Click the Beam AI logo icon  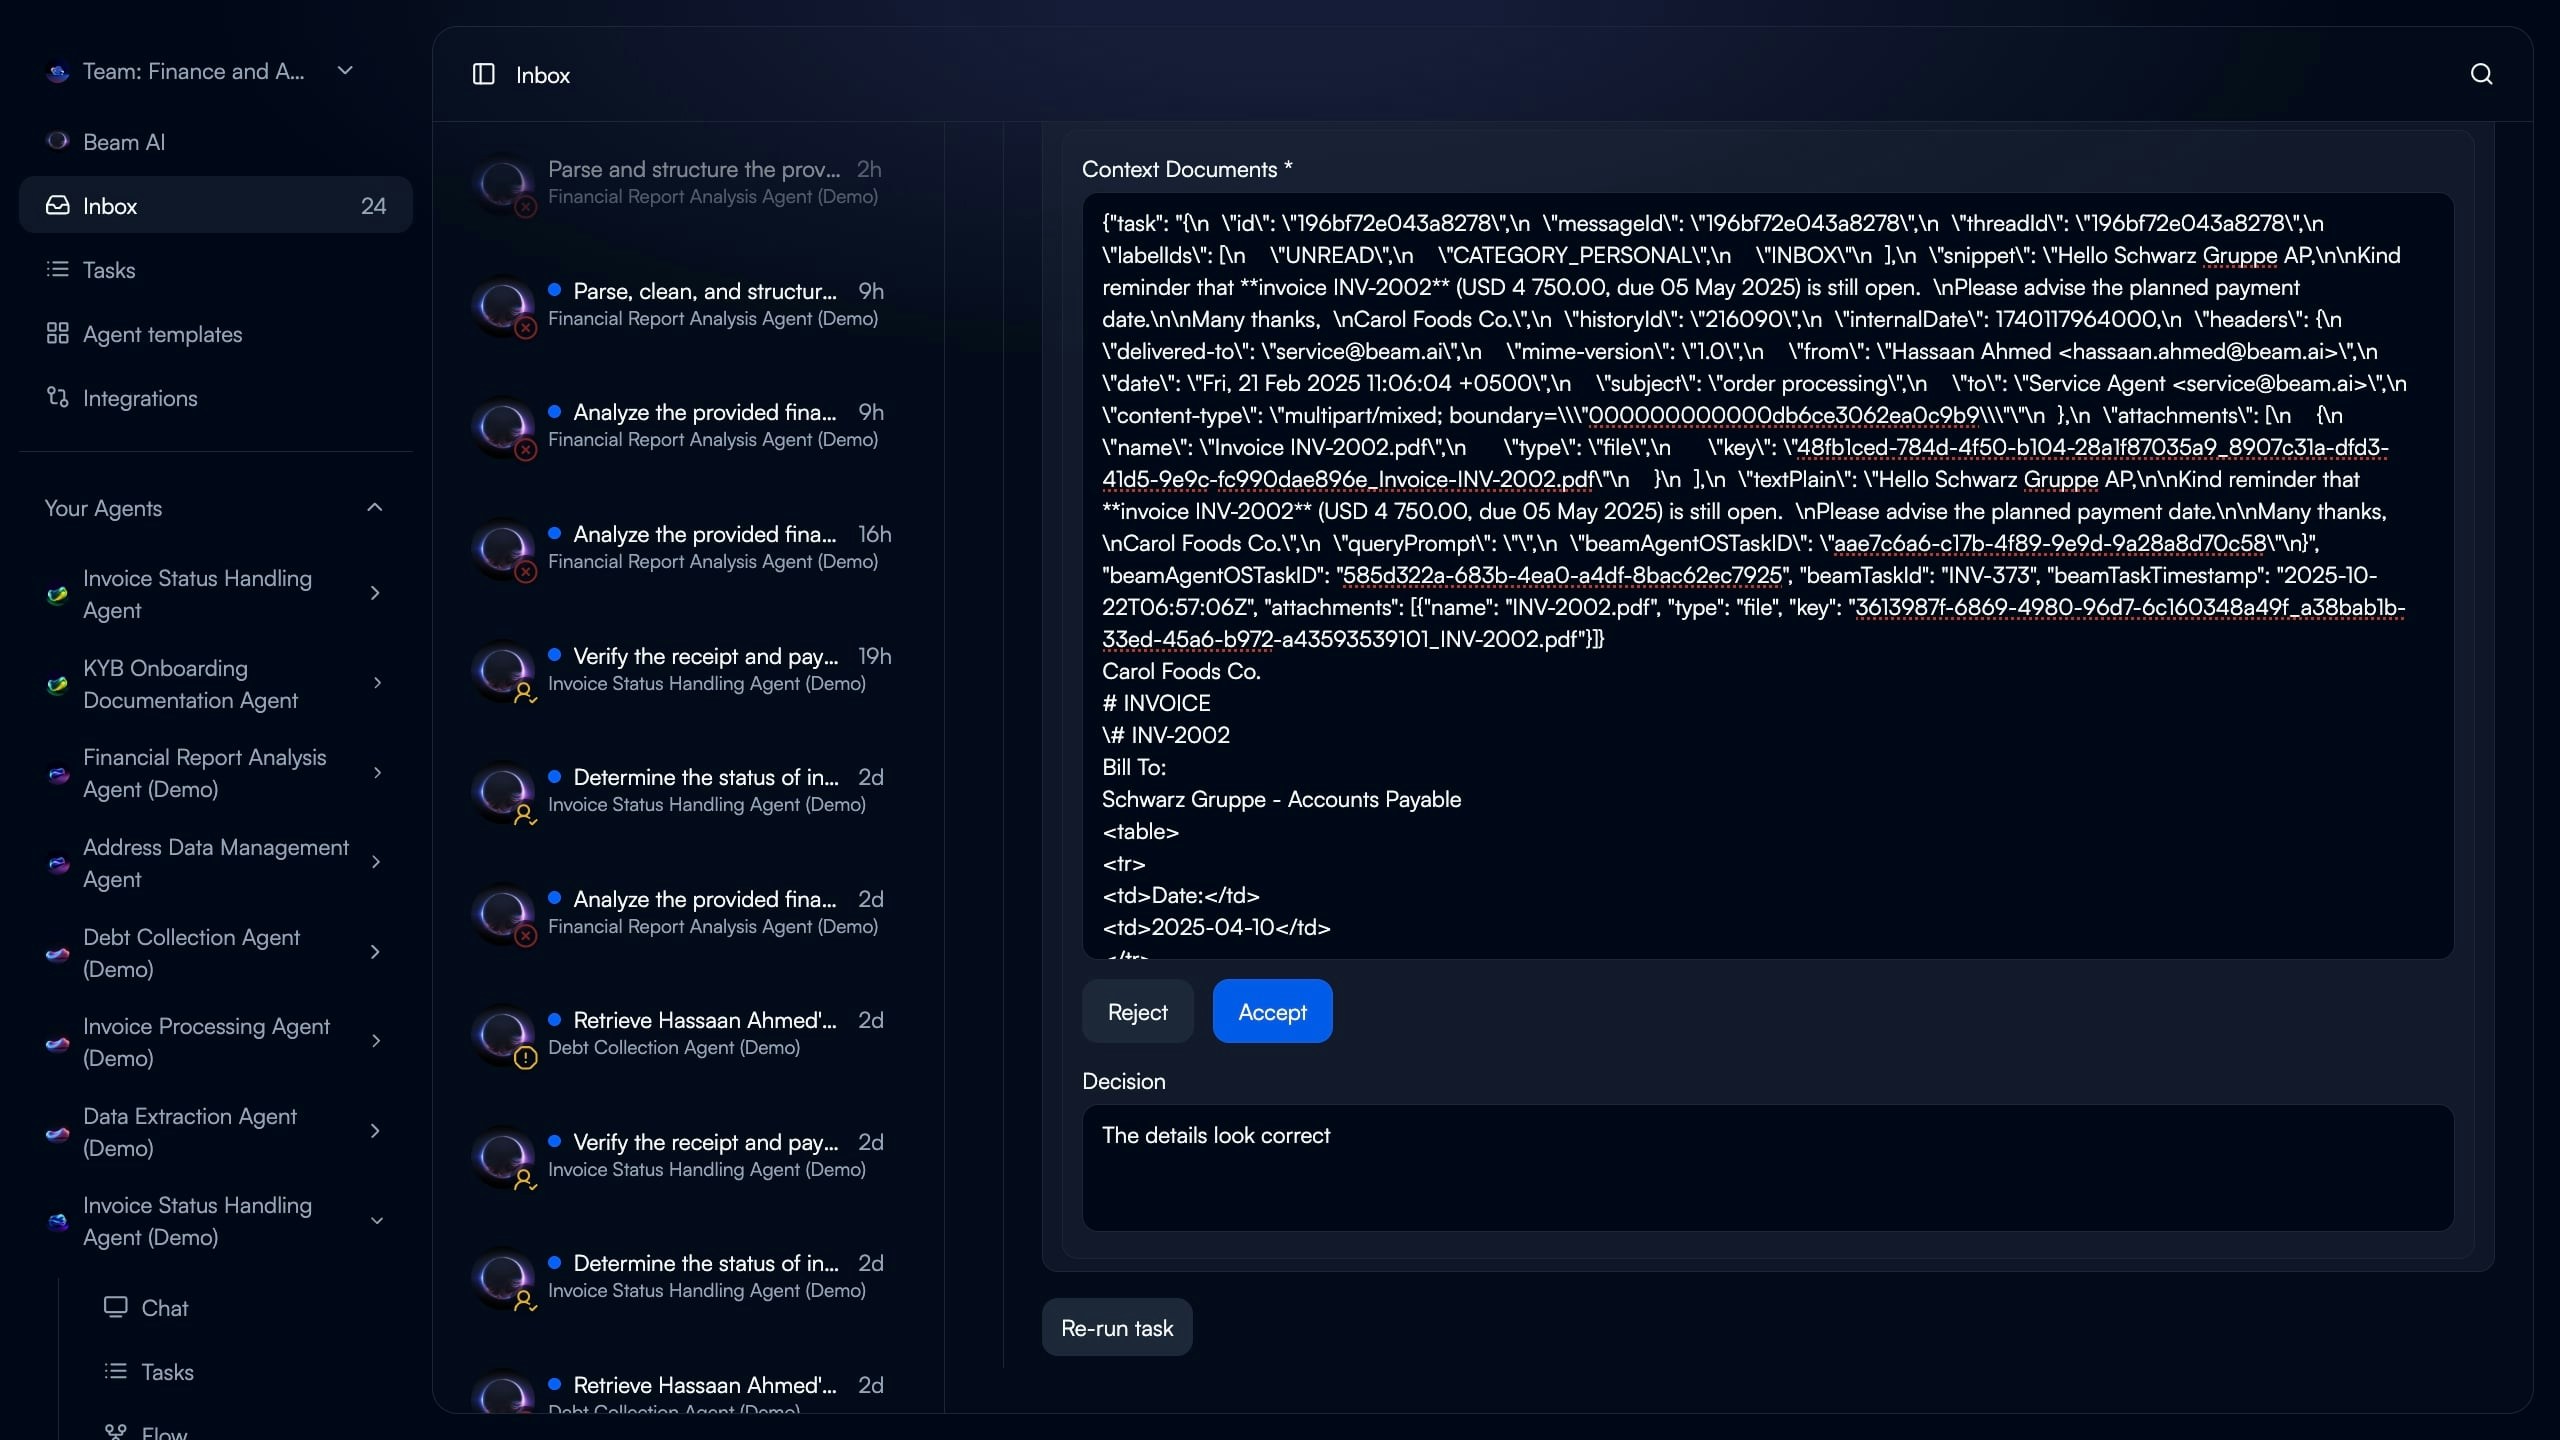coord(58,141)
